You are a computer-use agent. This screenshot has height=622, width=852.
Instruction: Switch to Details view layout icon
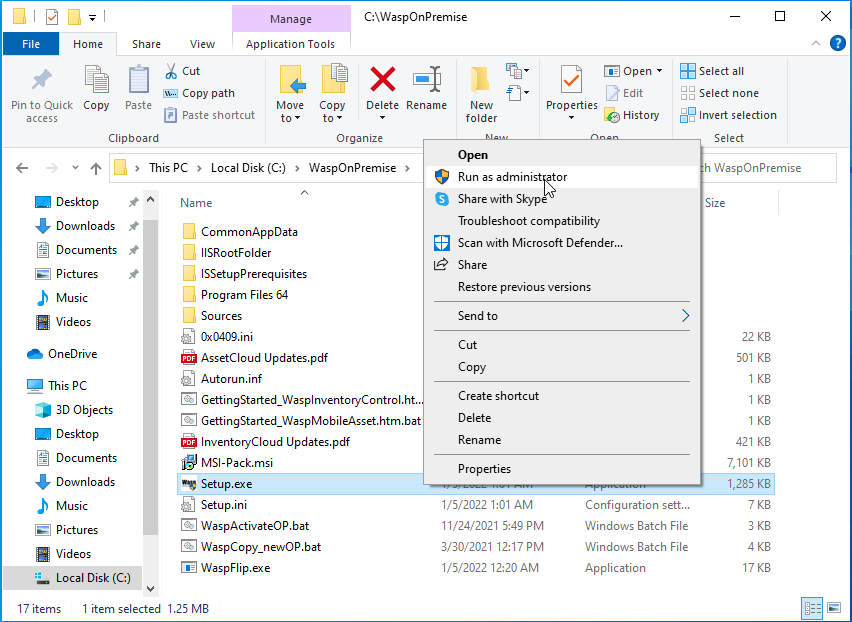pos(812,608)
